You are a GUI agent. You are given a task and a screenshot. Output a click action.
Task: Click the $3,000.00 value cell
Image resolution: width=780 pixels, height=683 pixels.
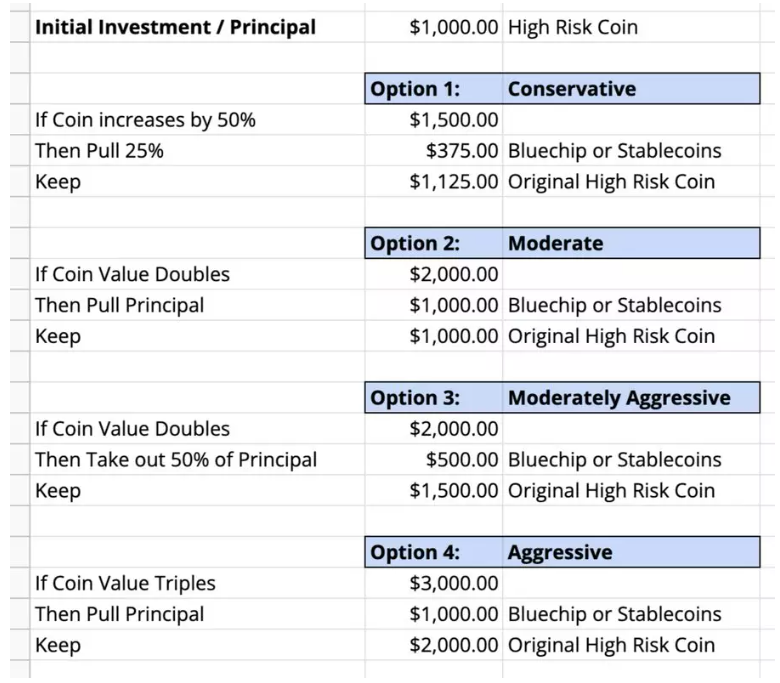point(433,583)
